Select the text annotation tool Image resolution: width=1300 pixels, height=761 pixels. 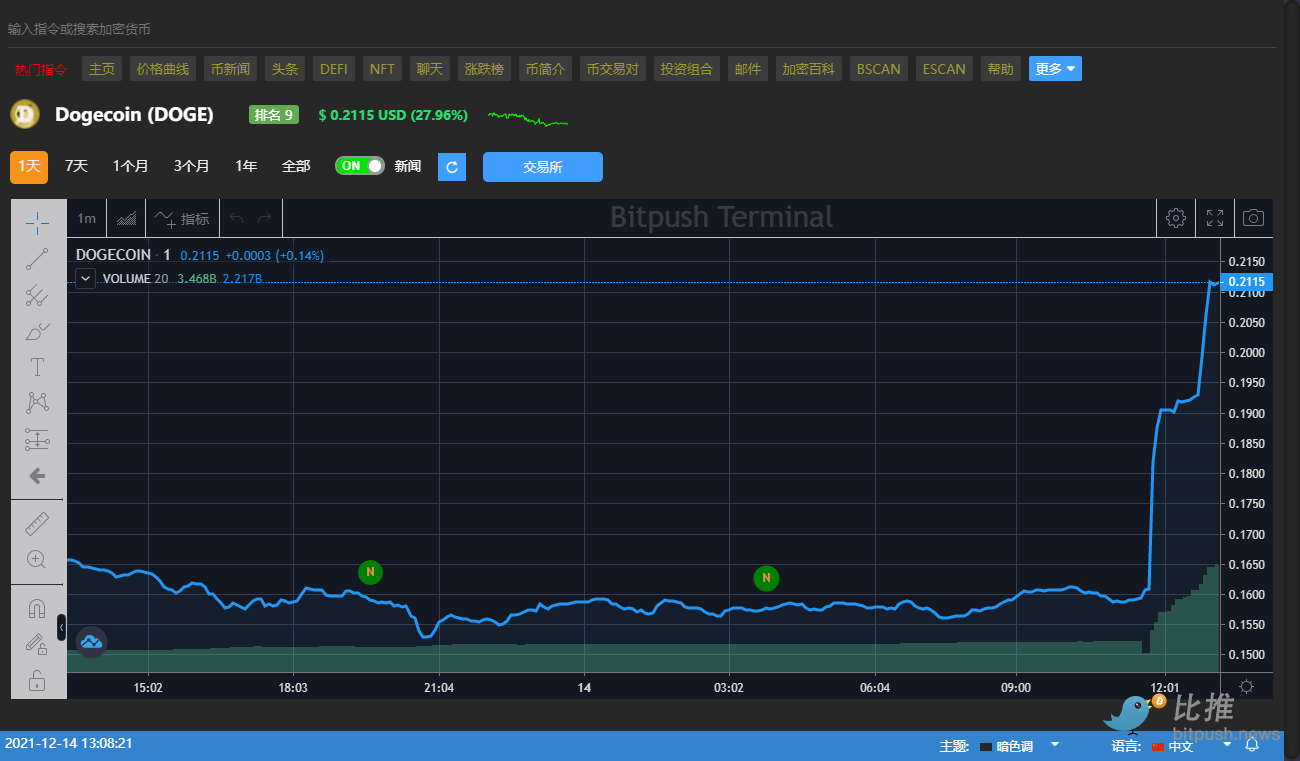click(x=37, y=367)
